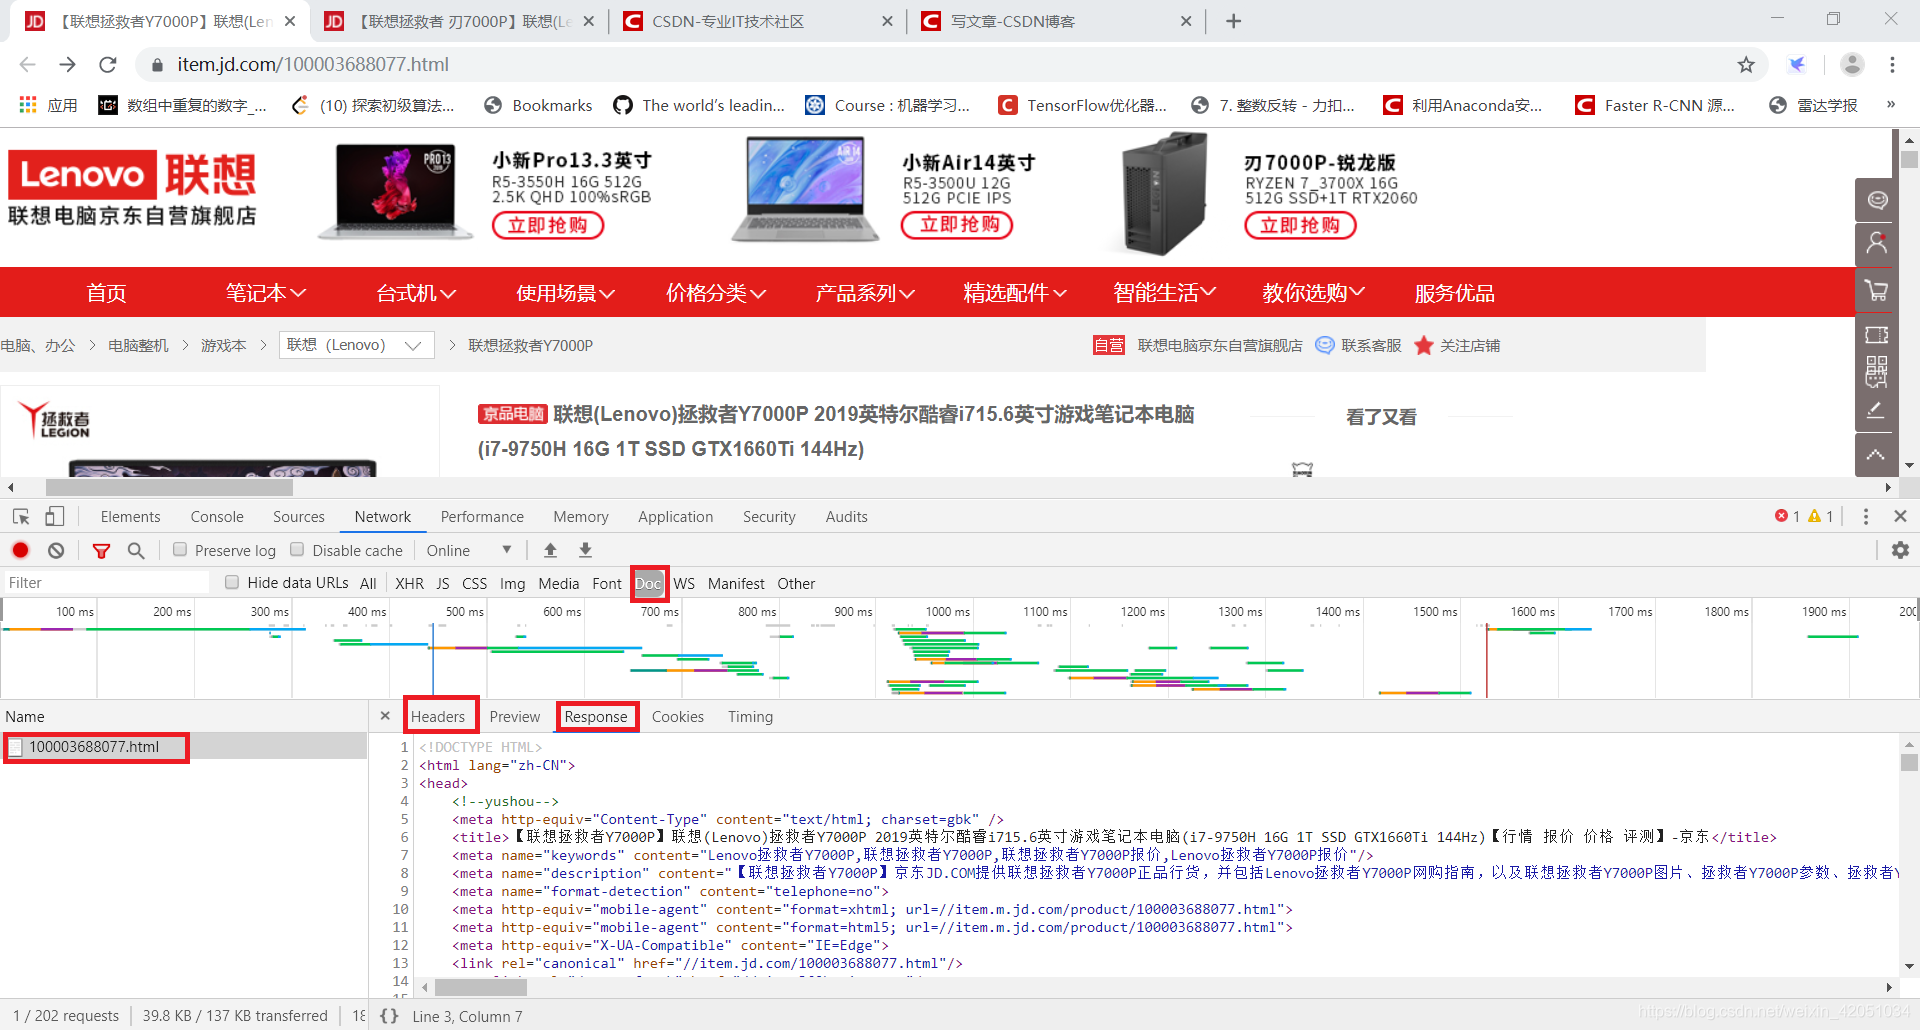1920x1030 pixels.
Task: Click the 小新Air14英寸 laptop thumbnail
Action: click(x=806, y=190)
